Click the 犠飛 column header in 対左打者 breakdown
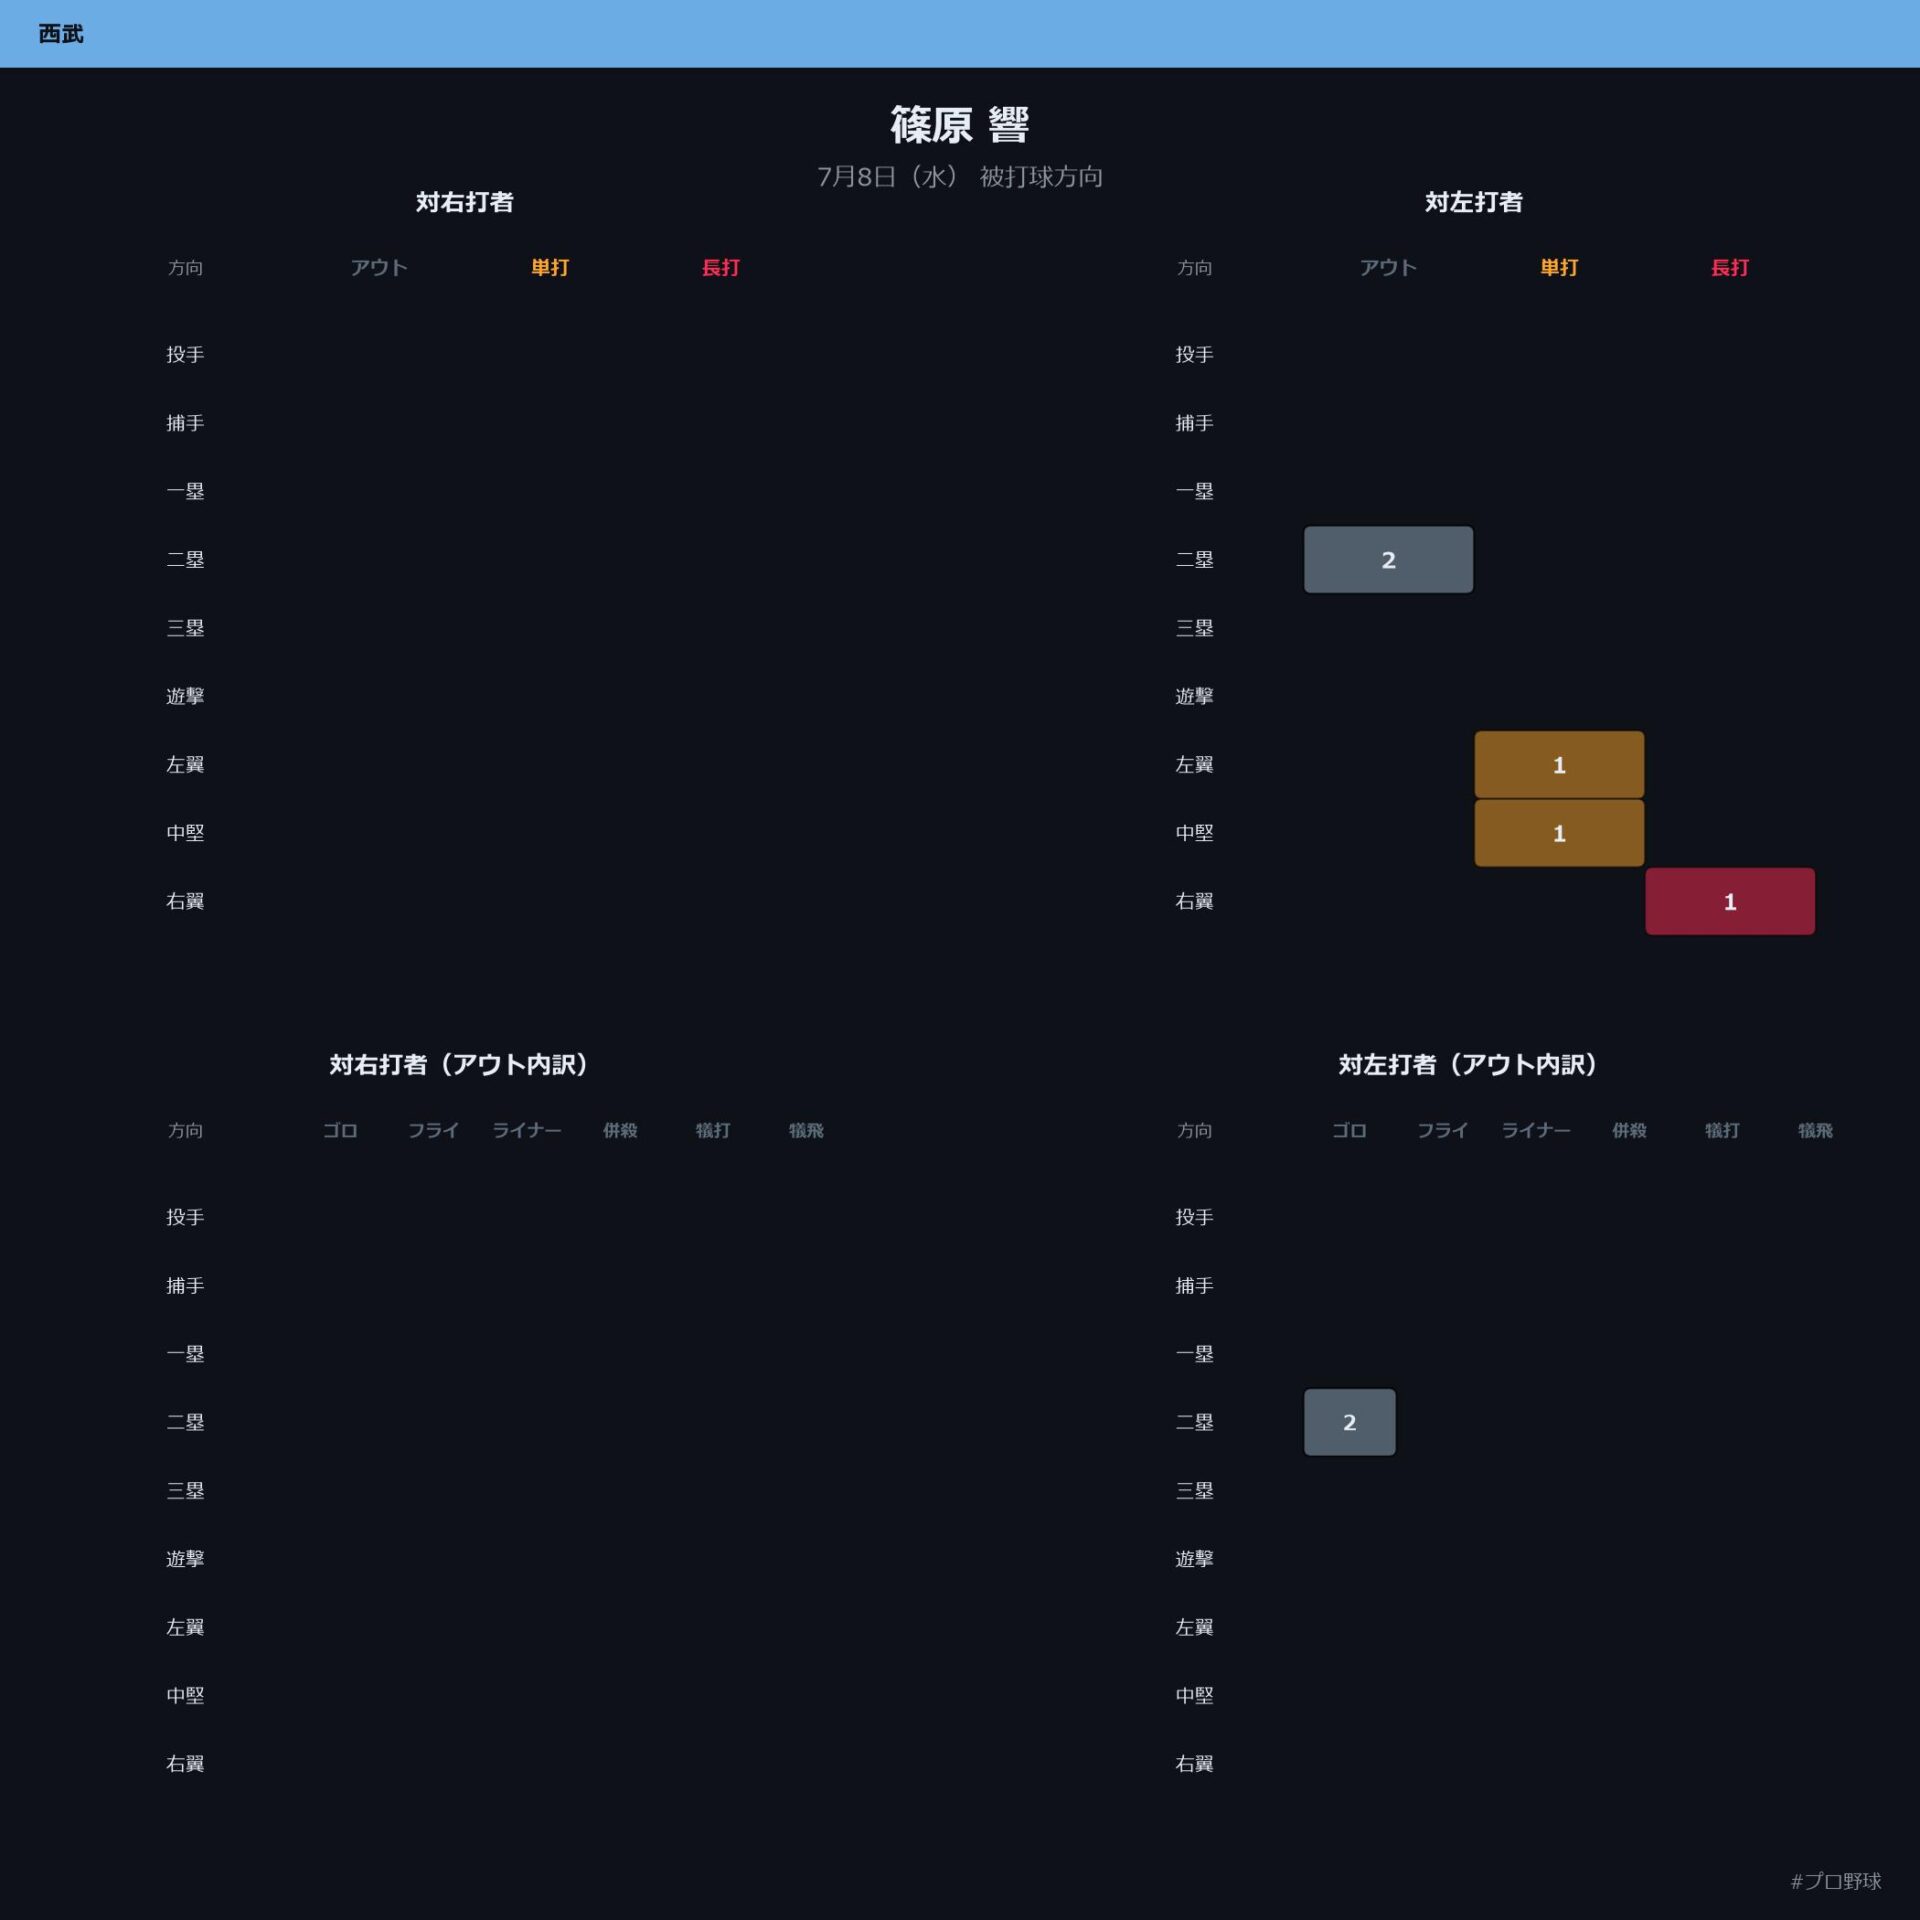 (1815, 1130)
